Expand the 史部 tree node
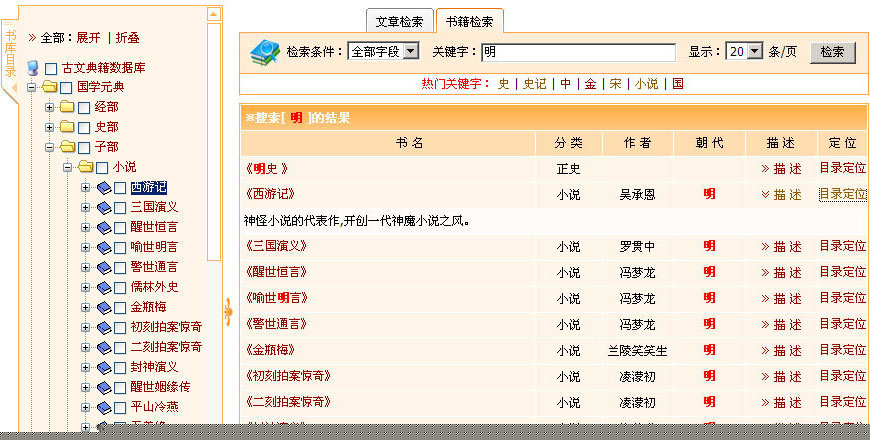The image size is (870, 440). (49, 127)
